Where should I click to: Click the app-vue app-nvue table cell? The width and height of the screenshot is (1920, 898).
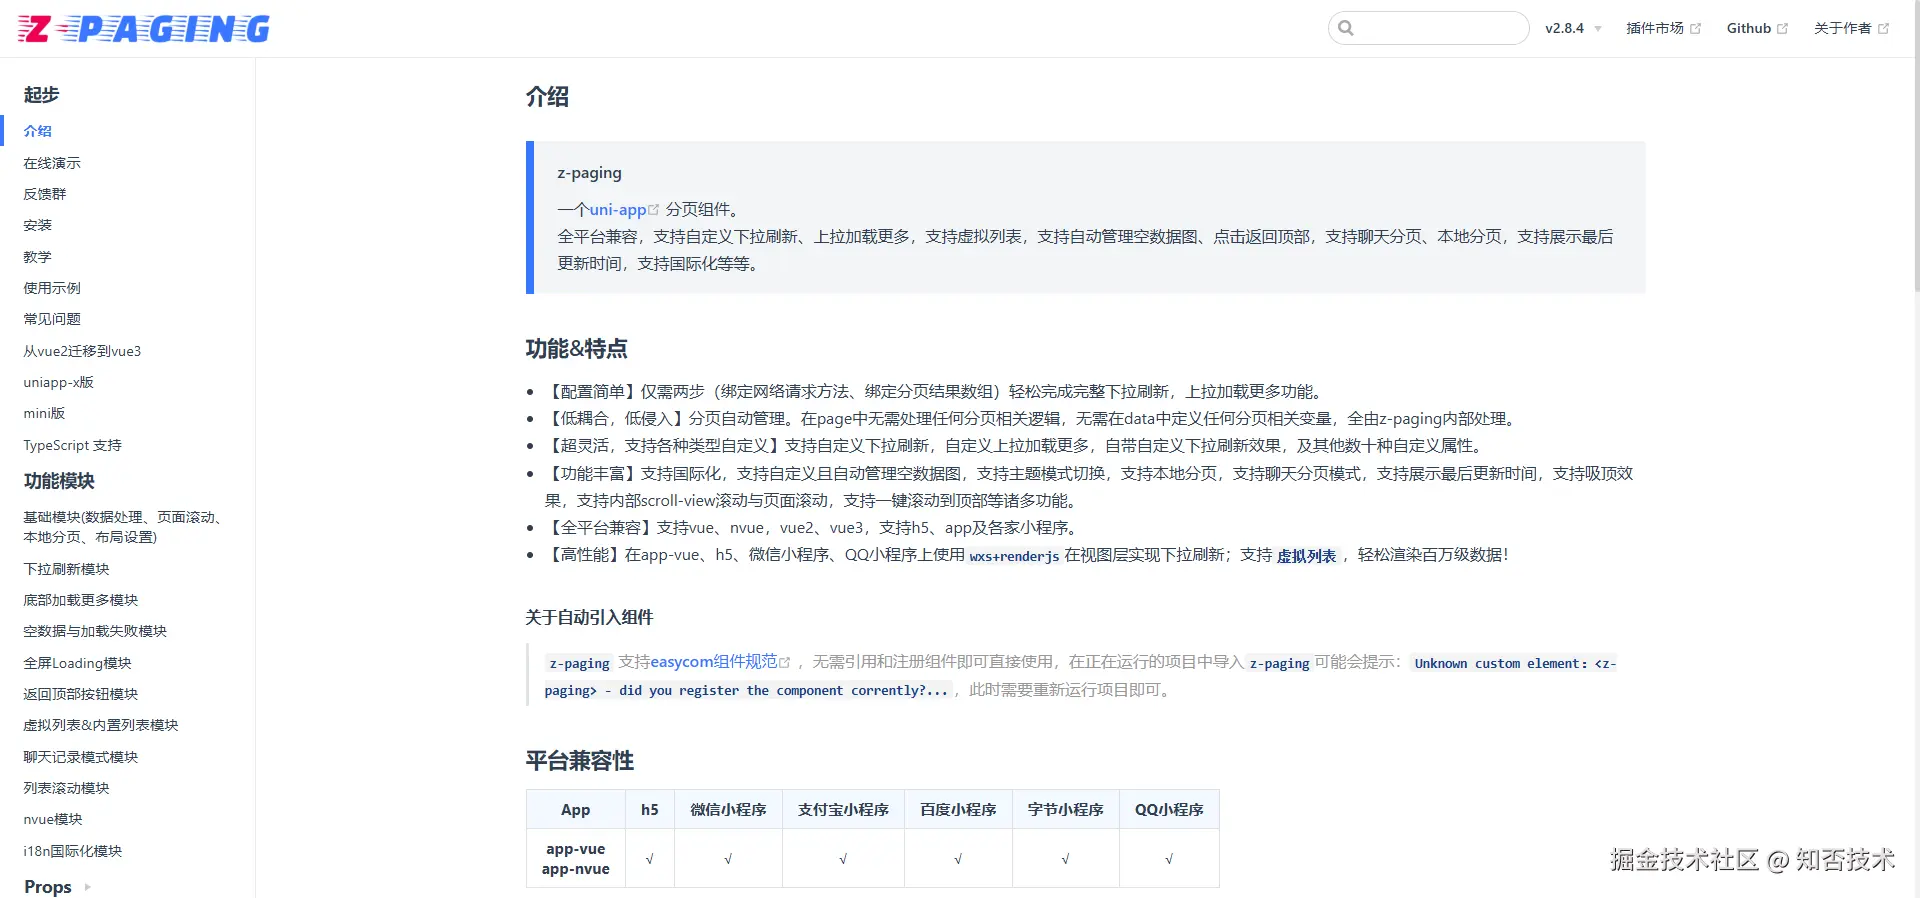pos(576,859)
